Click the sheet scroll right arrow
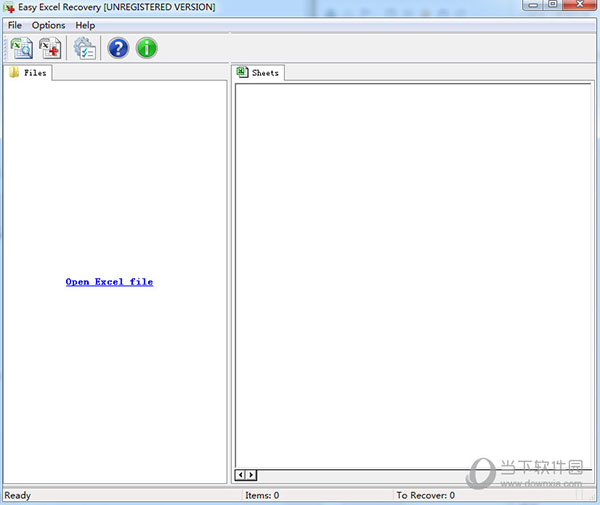 coord(251,475)
